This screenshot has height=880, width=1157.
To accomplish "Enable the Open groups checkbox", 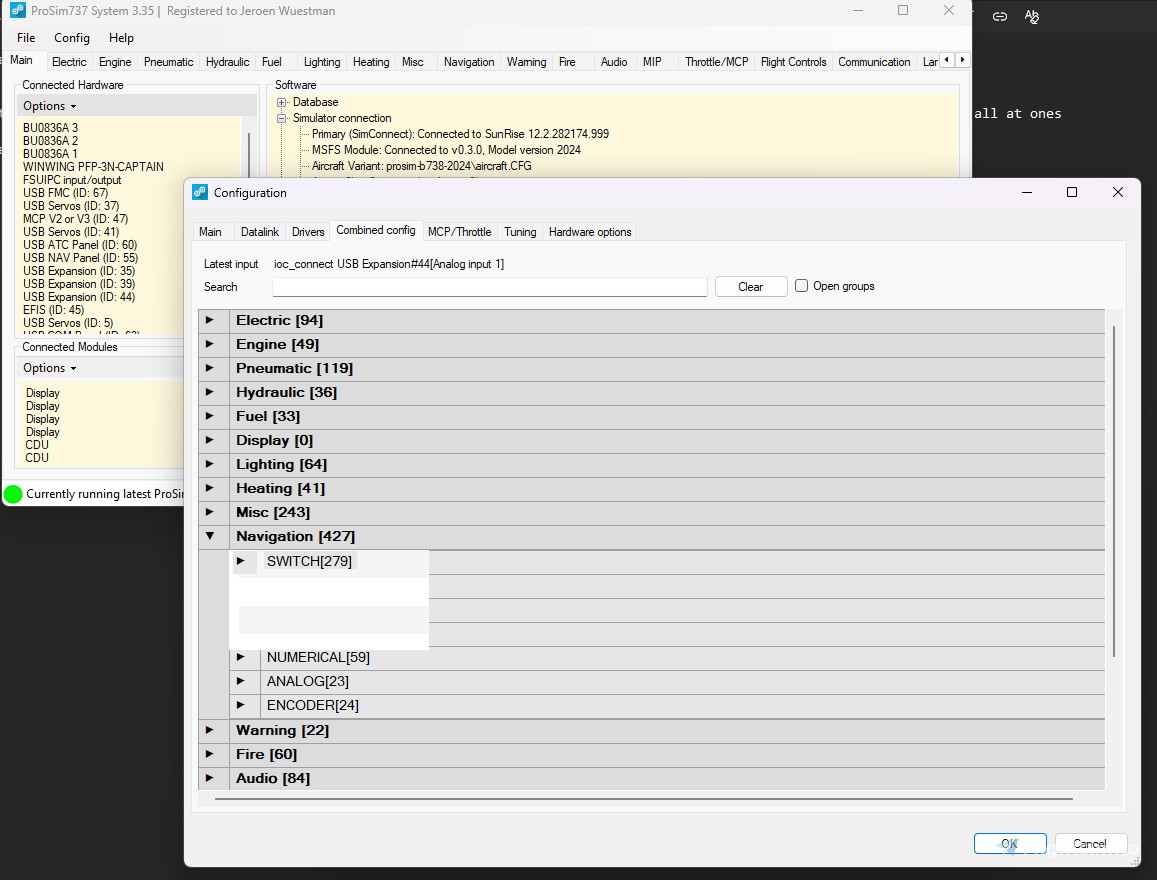I will point(801,286).
